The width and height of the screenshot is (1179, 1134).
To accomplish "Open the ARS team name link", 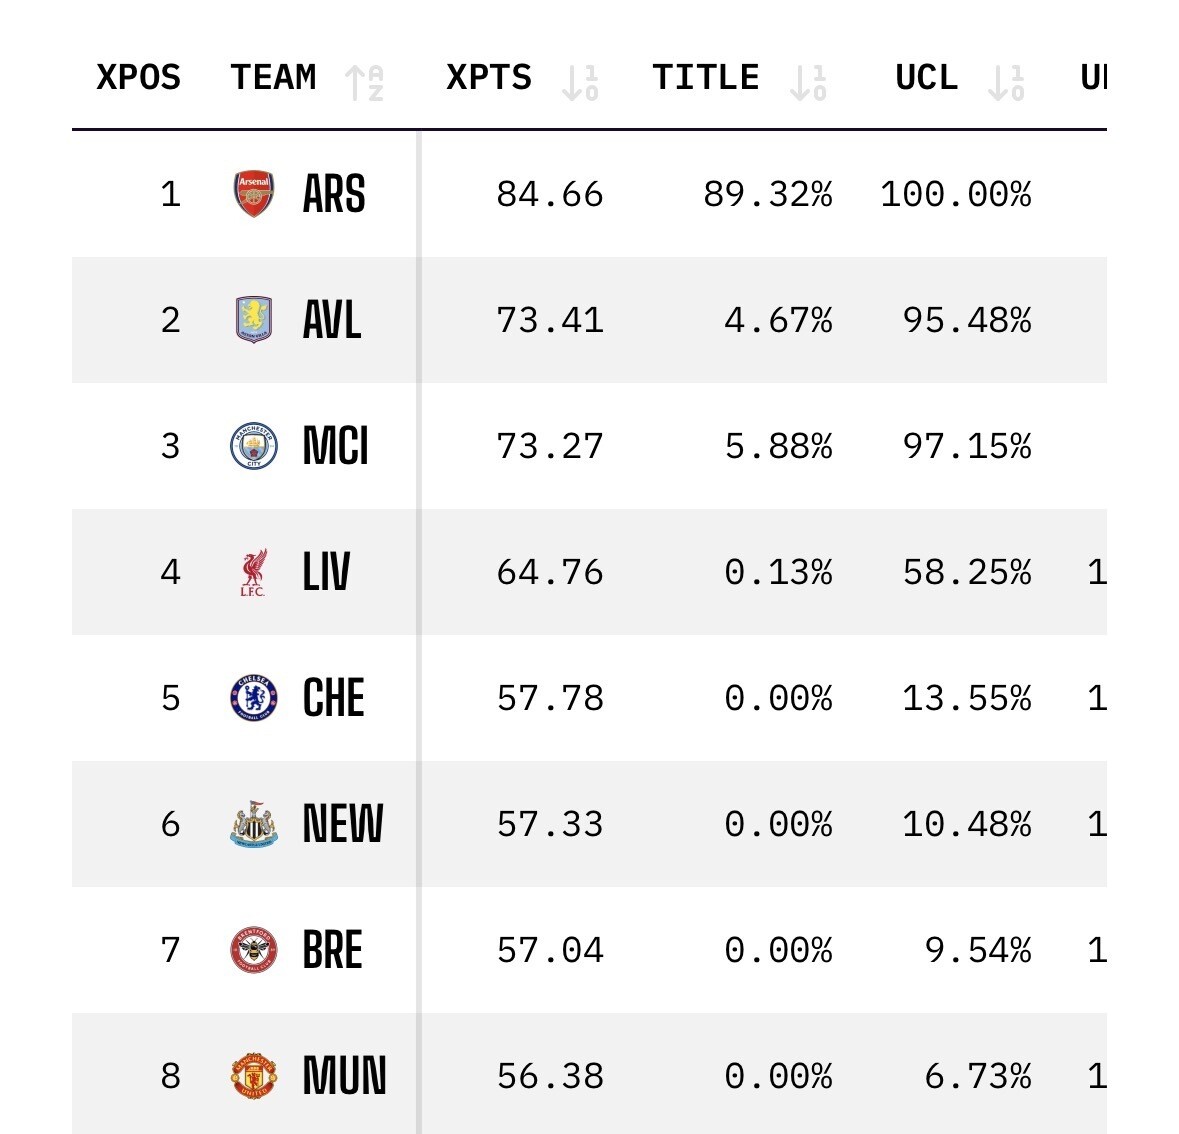I will pos(334,194).
